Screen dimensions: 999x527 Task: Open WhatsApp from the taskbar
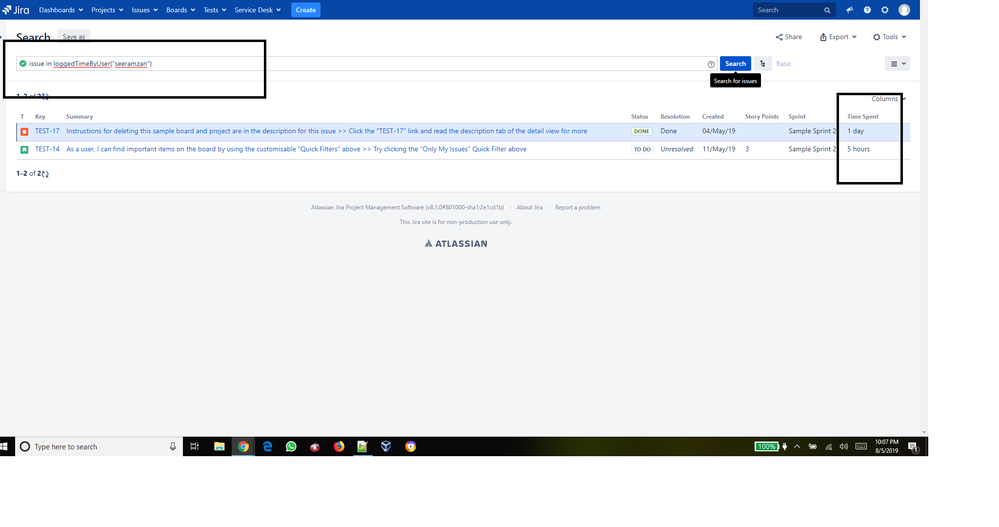click(x=291, y=447)
